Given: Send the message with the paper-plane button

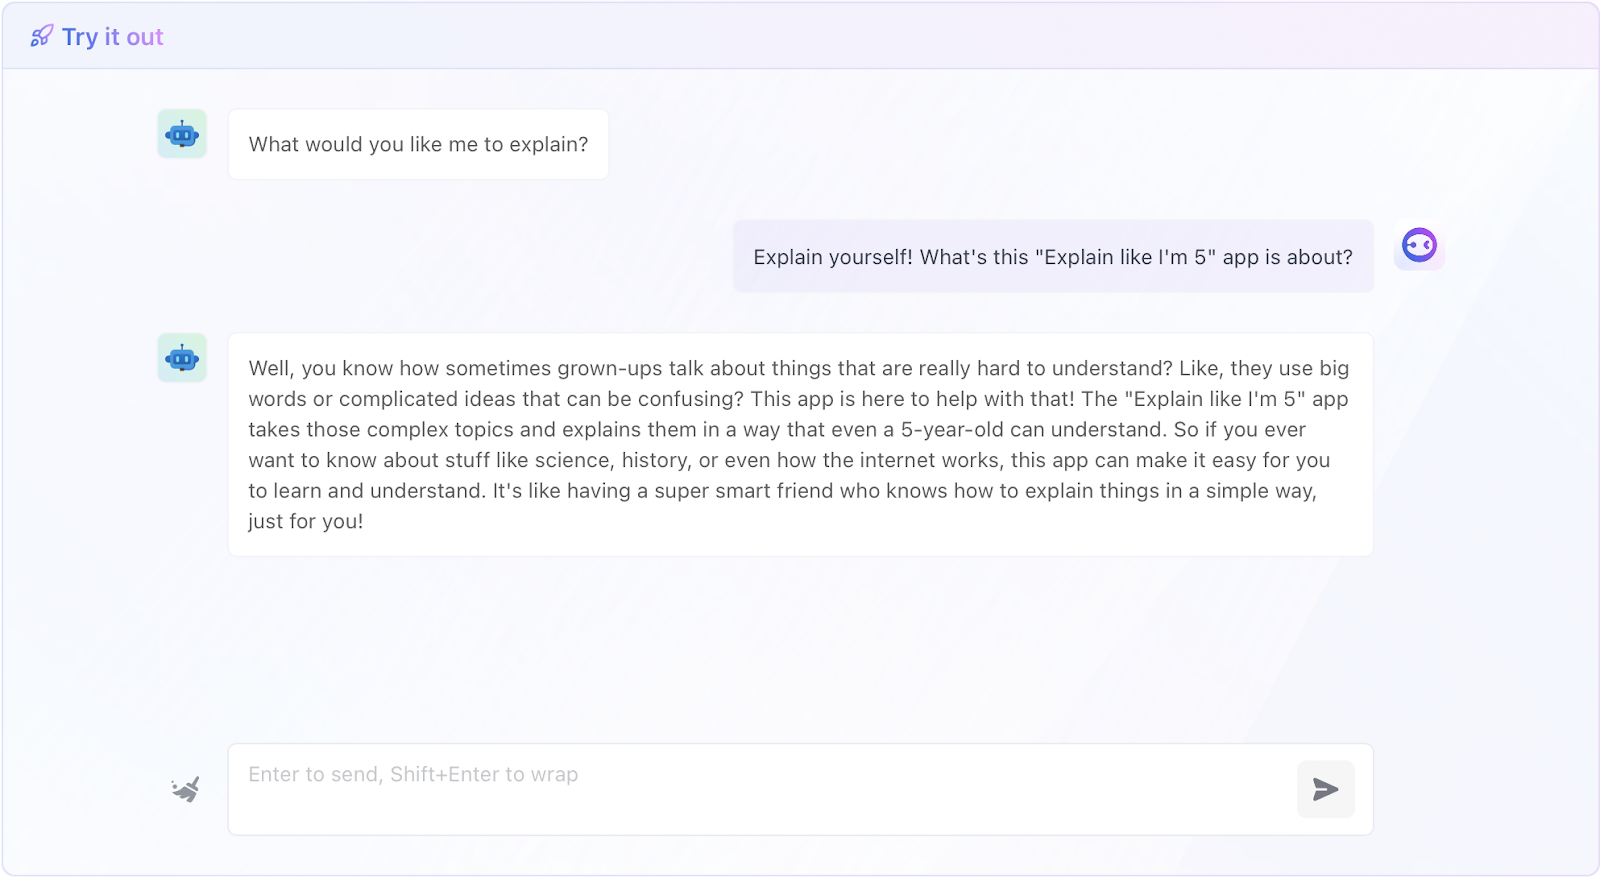Looking at the screenshot, I should [1326, 789].
